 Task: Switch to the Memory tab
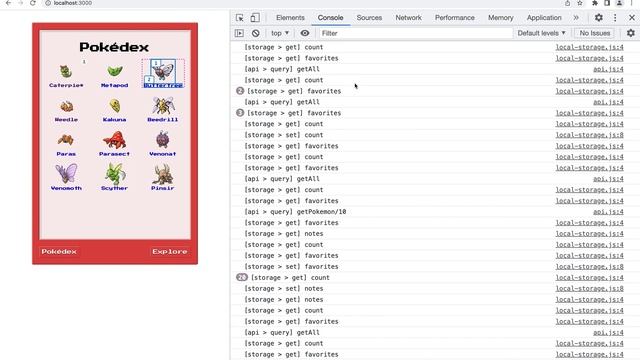pos(500,18)
